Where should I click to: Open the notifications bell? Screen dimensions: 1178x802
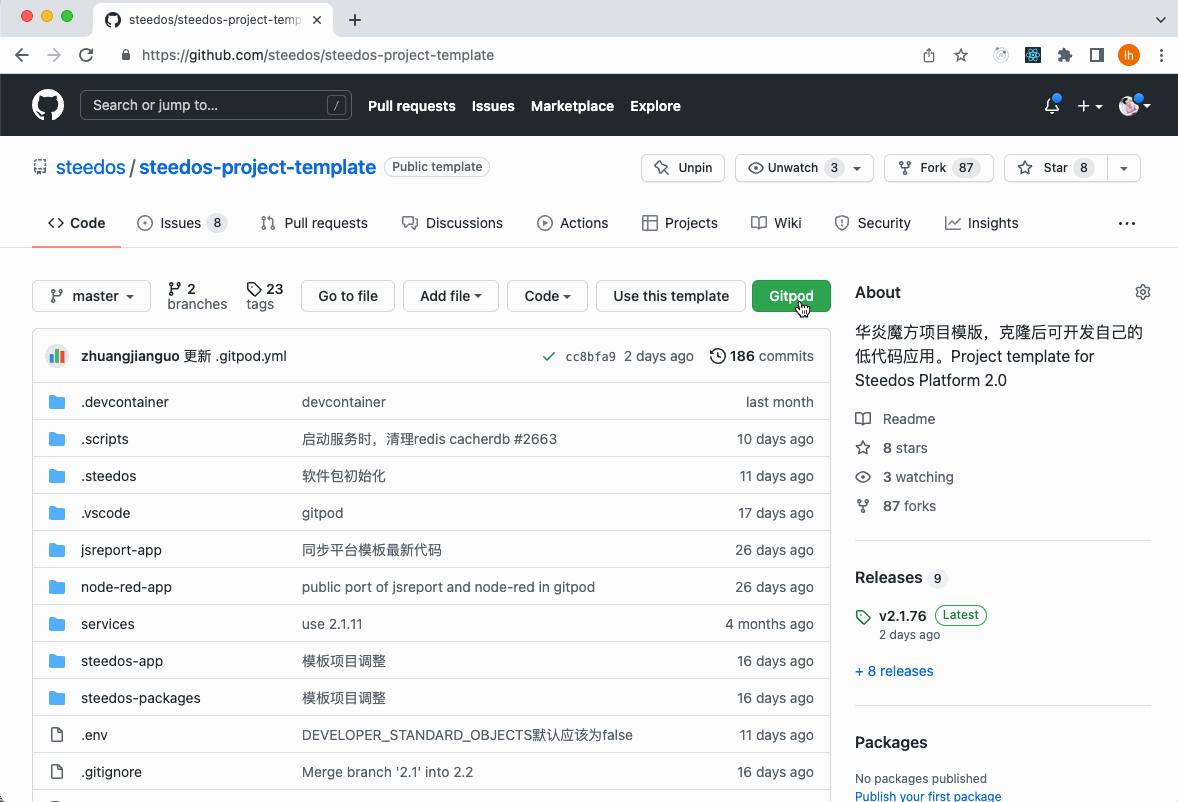tap(1052, 105)
